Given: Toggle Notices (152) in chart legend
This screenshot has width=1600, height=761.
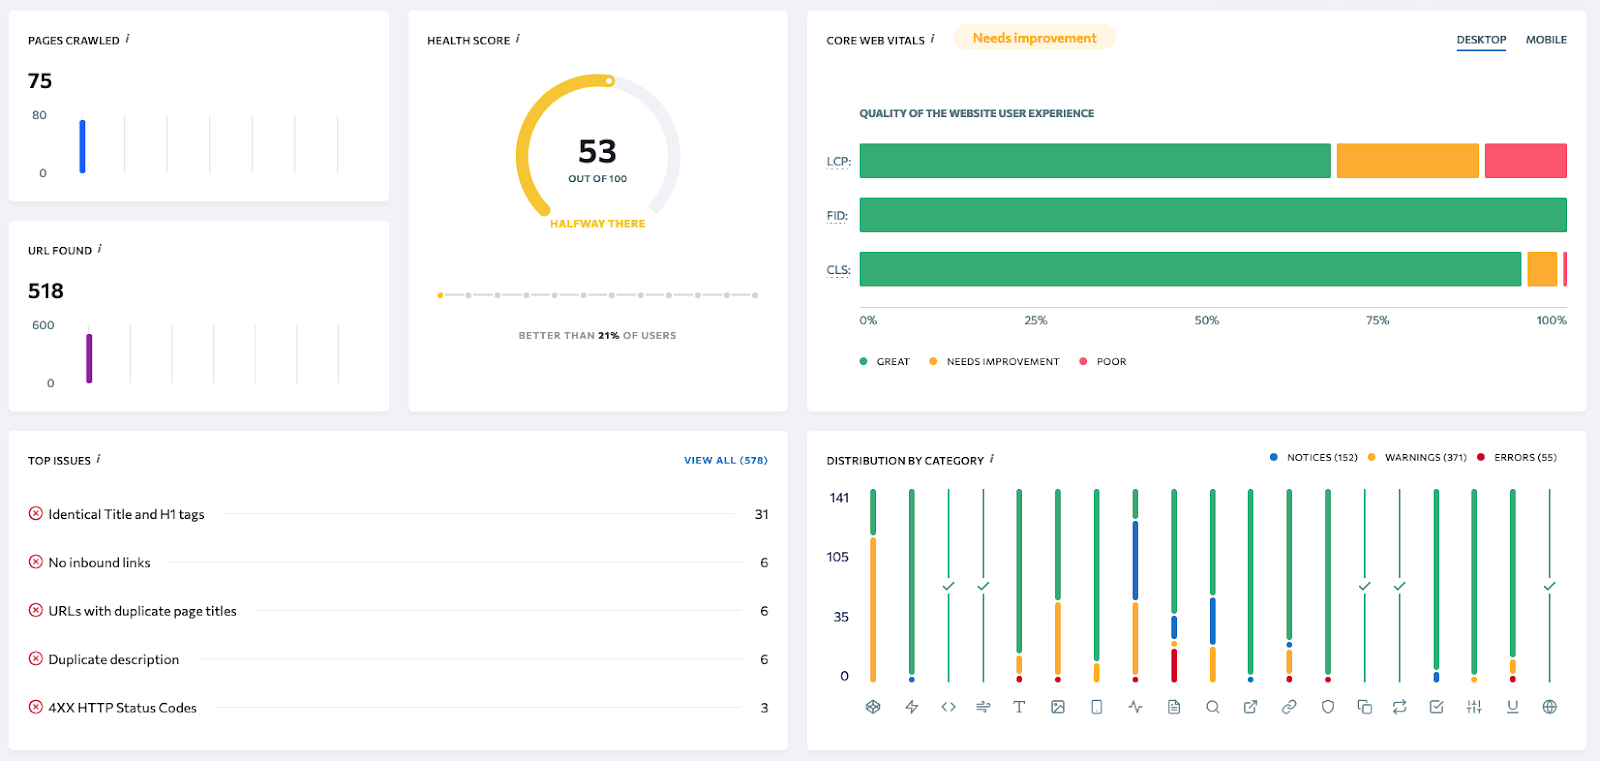Looking at the screenshot, I should (x=1313, y=457).
